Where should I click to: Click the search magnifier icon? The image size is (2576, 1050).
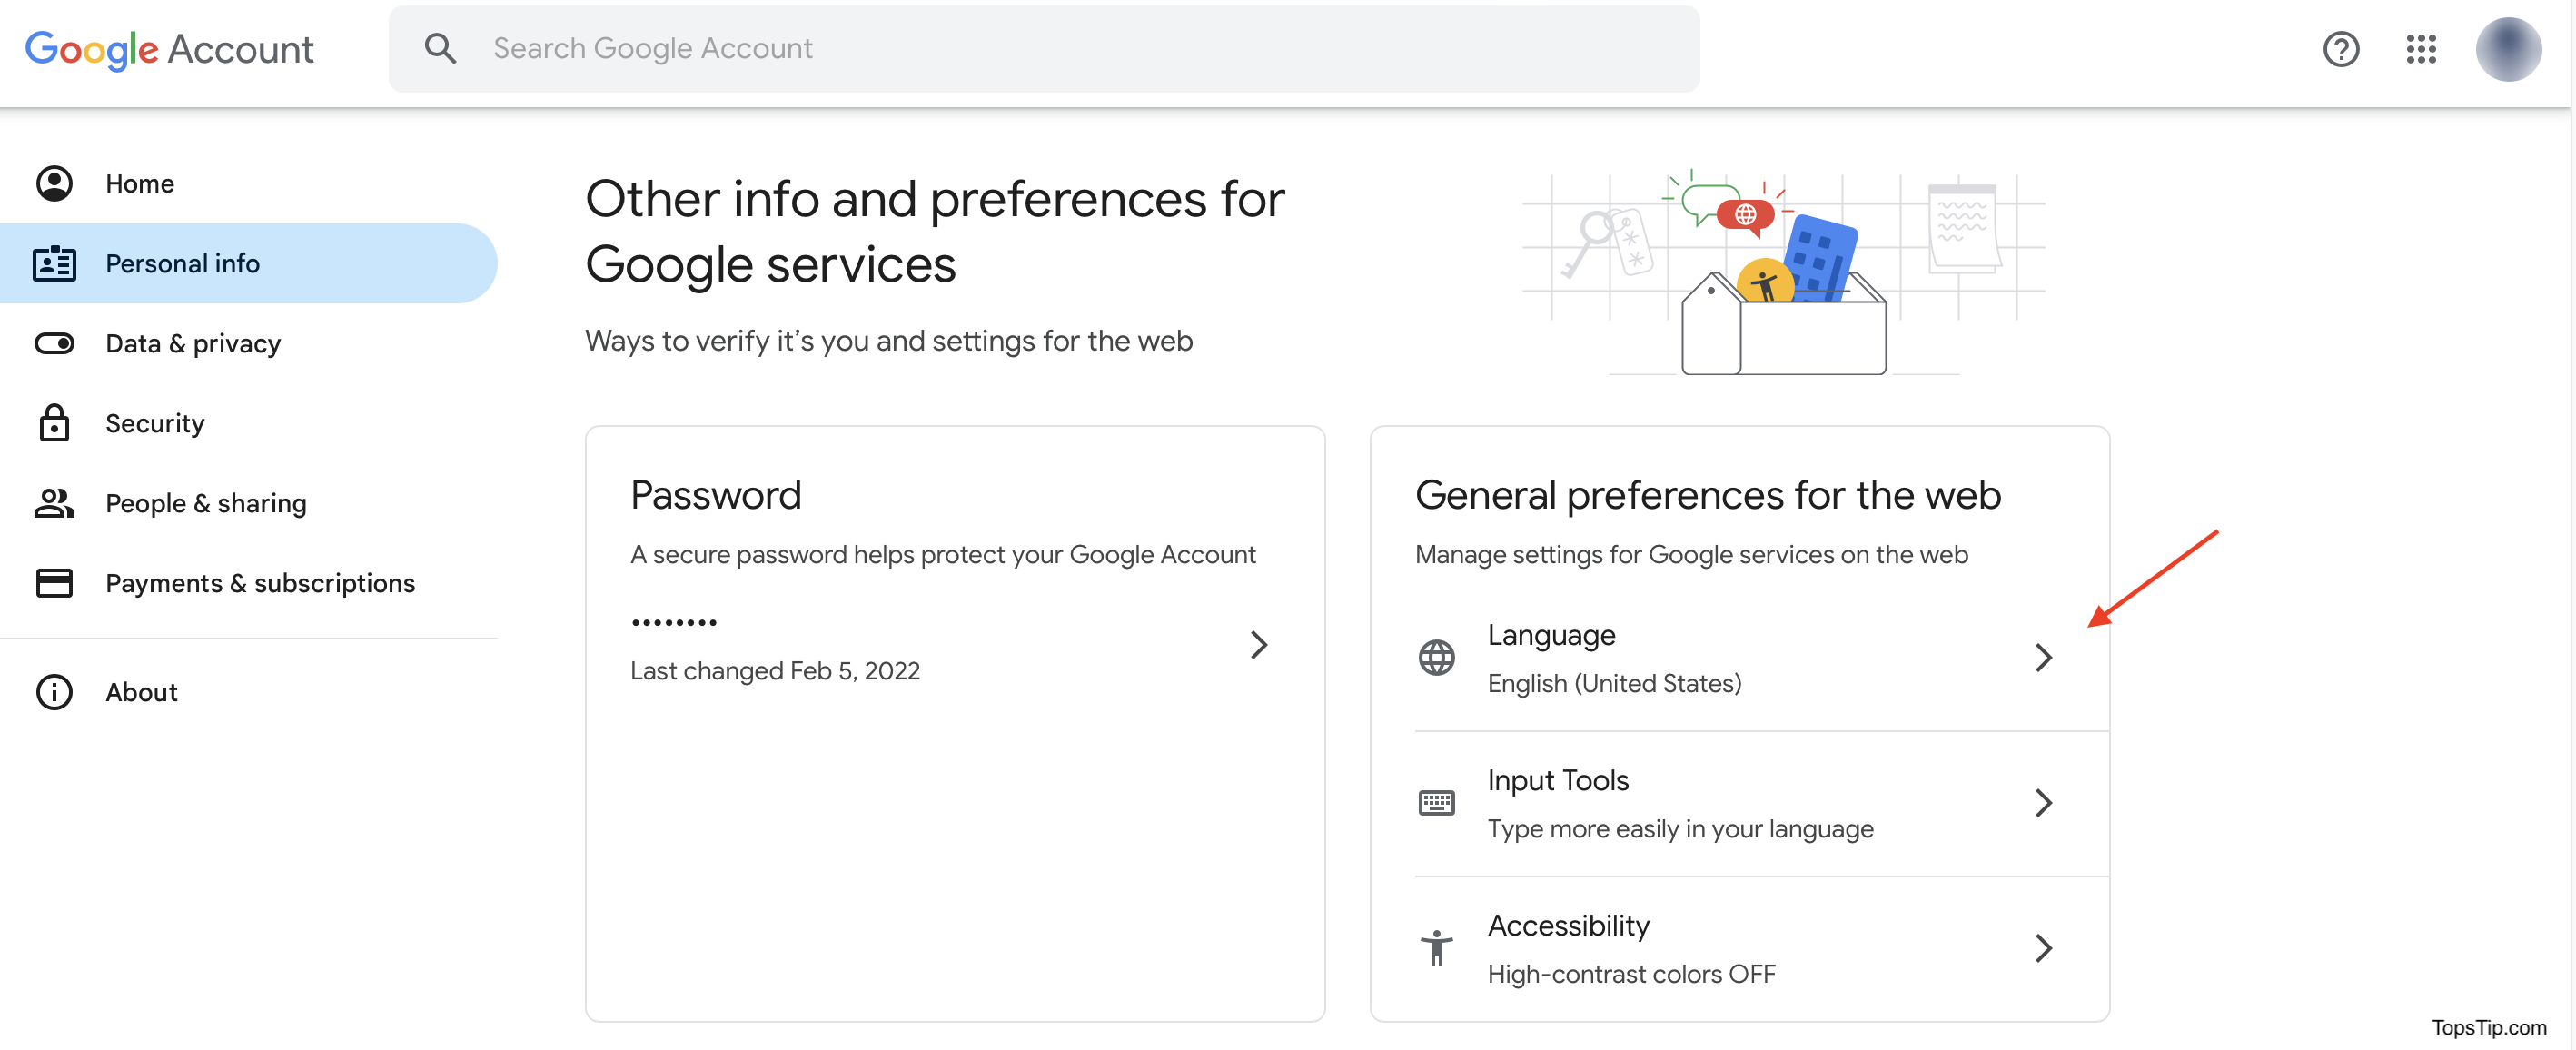(x=440, y=47)
